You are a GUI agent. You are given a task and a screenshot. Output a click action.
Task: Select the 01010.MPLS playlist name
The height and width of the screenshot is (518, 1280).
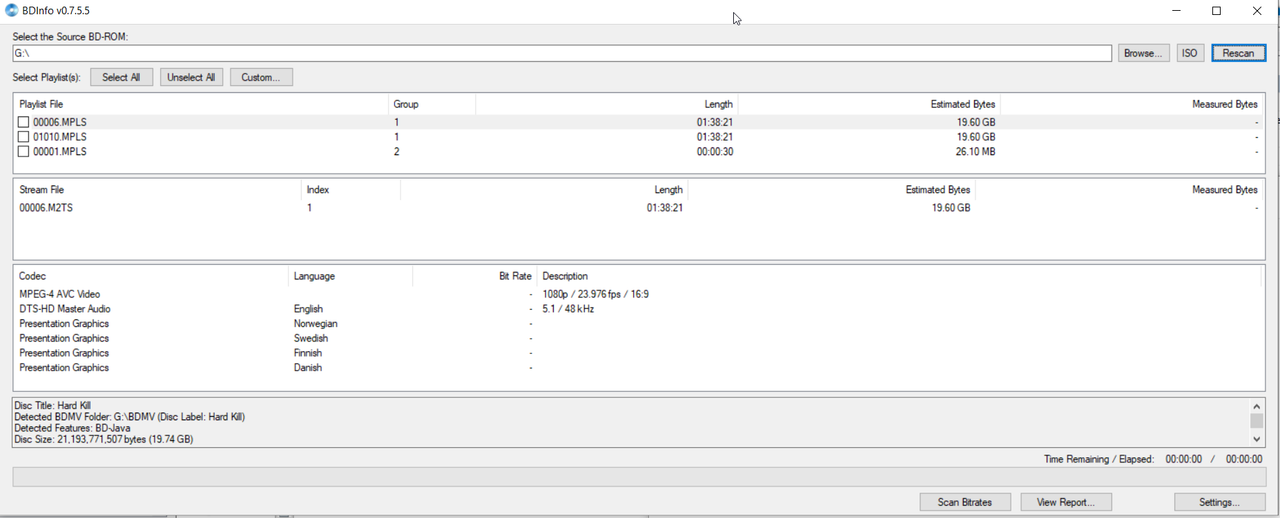coord(60,137)
